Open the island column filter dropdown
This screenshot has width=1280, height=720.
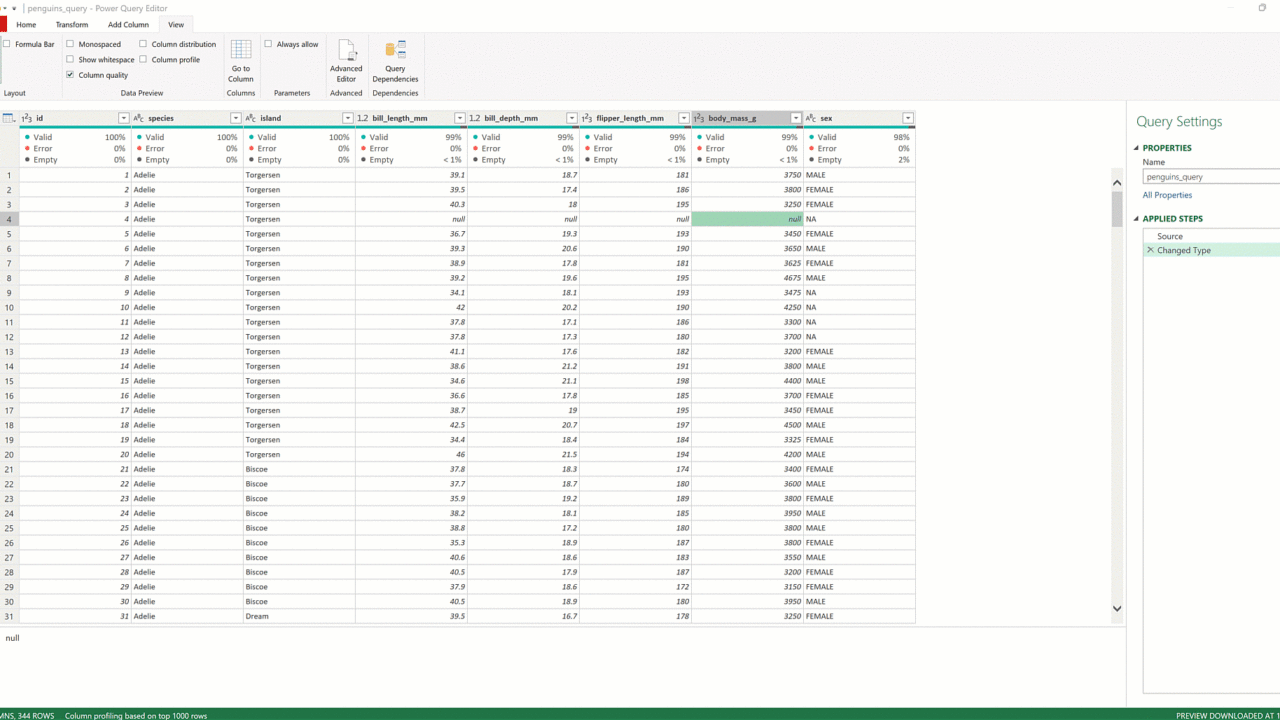click(348, 118)
